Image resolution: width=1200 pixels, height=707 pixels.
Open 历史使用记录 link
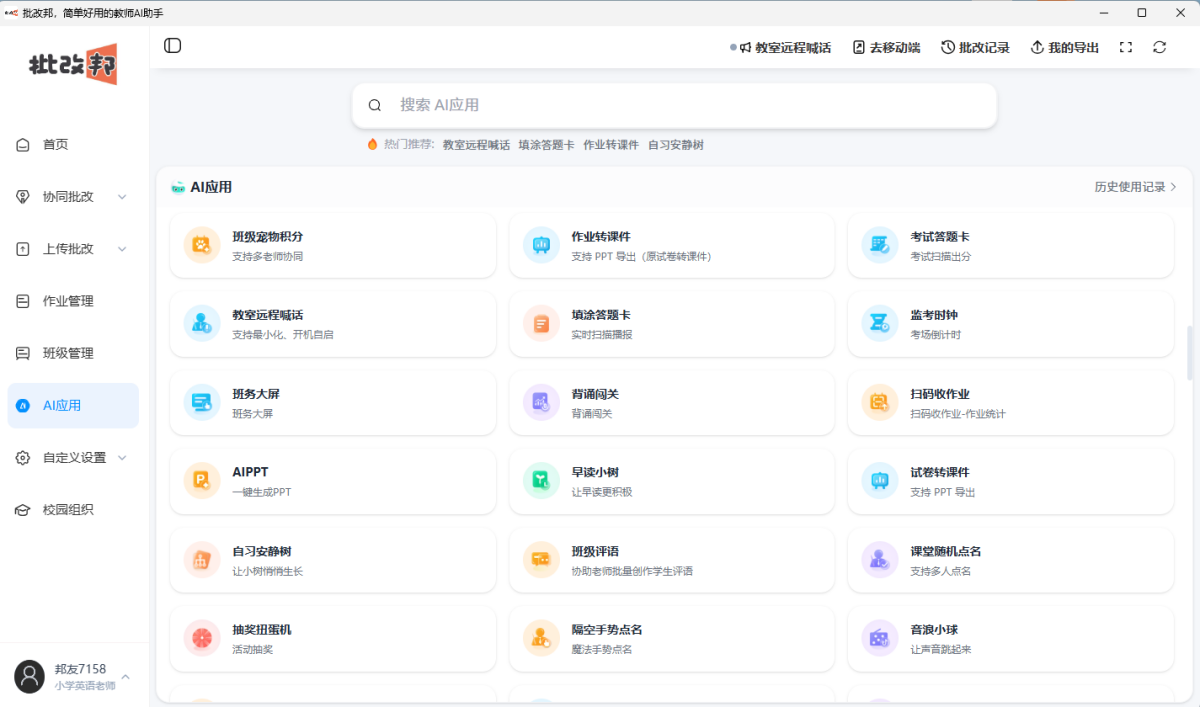pyautogui.click(x=1136, y=187)
